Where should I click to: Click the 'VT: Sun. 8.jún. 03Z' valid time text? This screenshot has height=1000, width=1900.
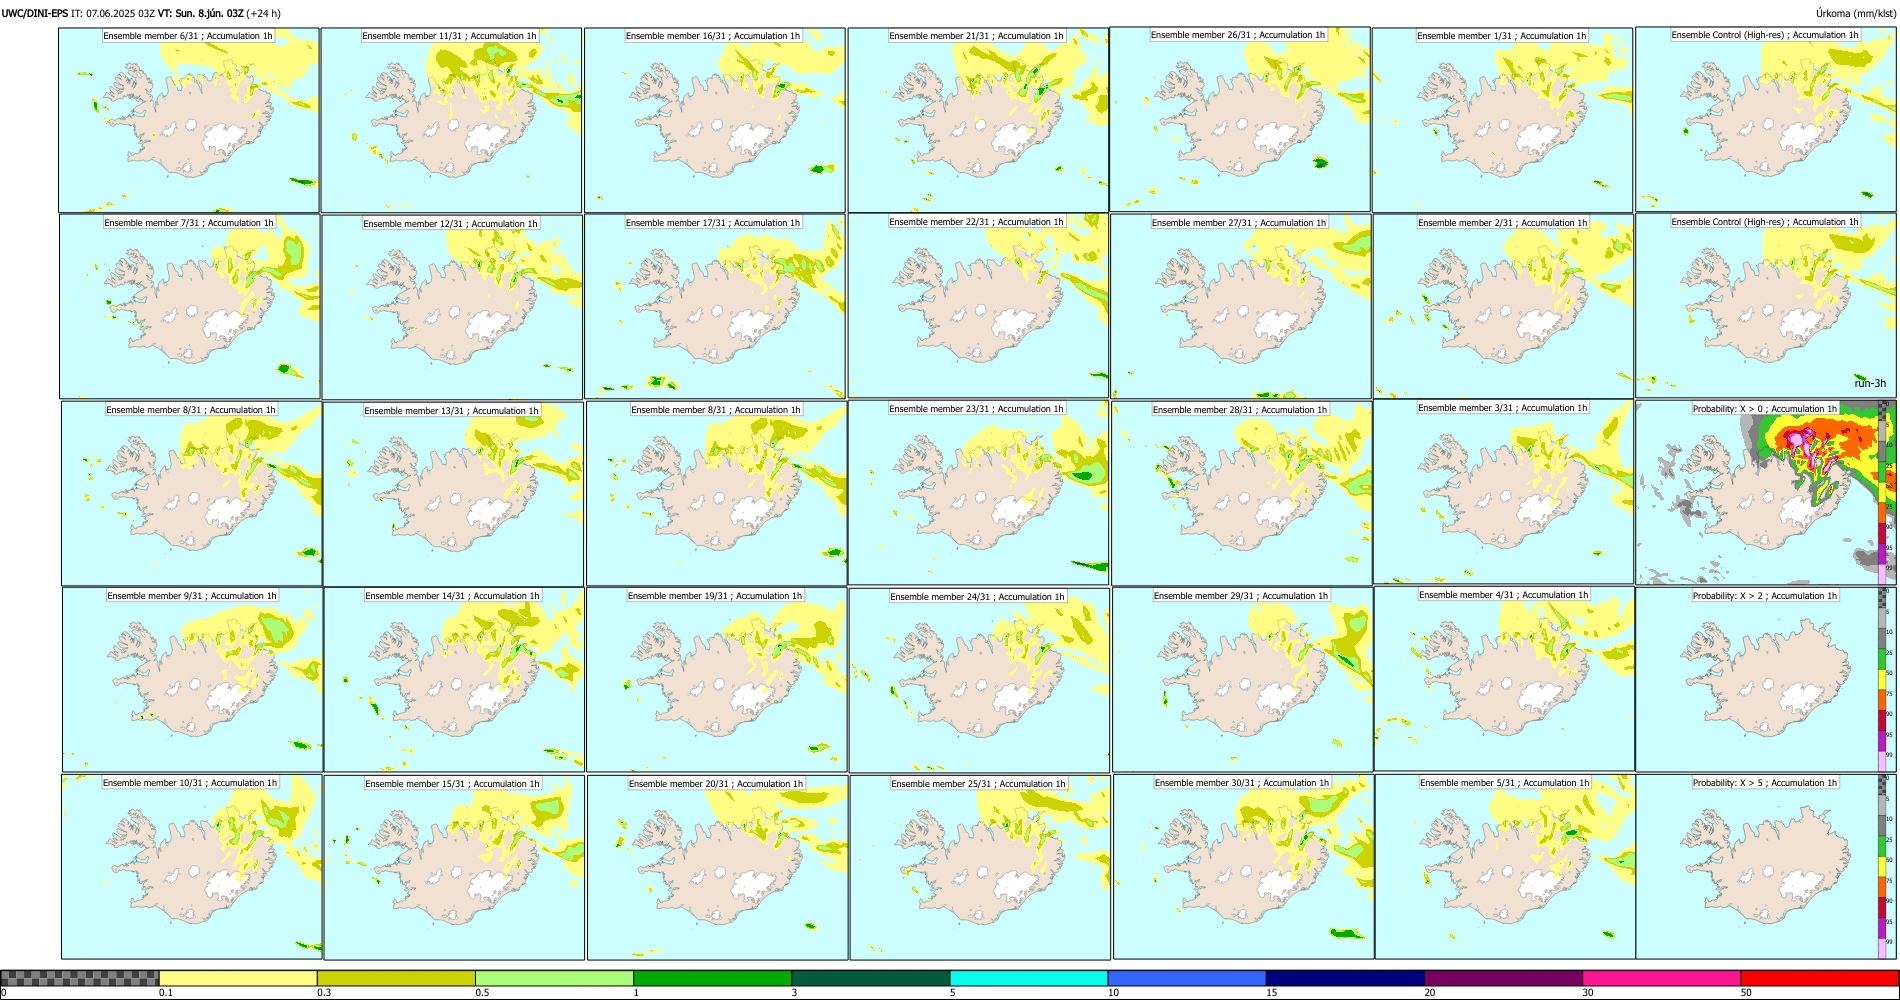tap(201, 13)
